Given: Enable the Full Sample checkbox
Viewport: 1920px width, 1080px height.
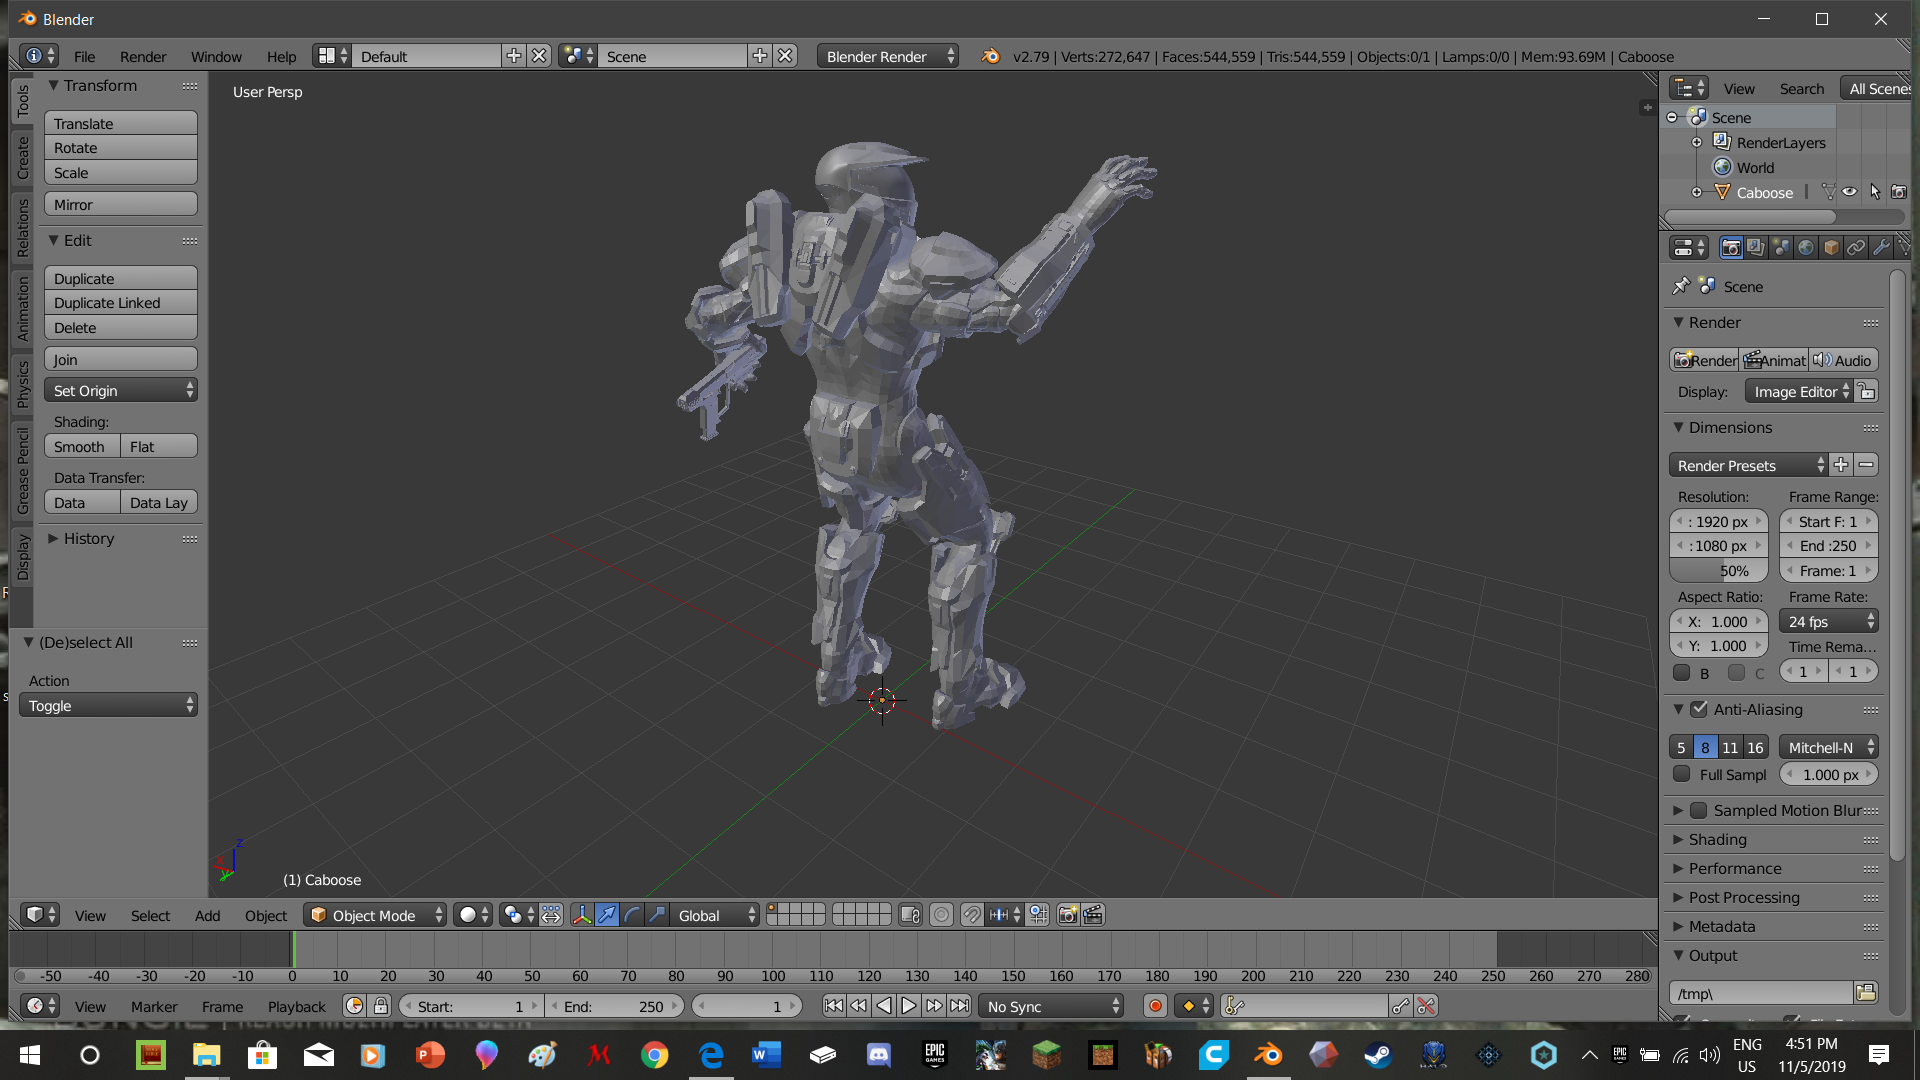Looking at the screenshot, I should click(x=1682, y=774).
